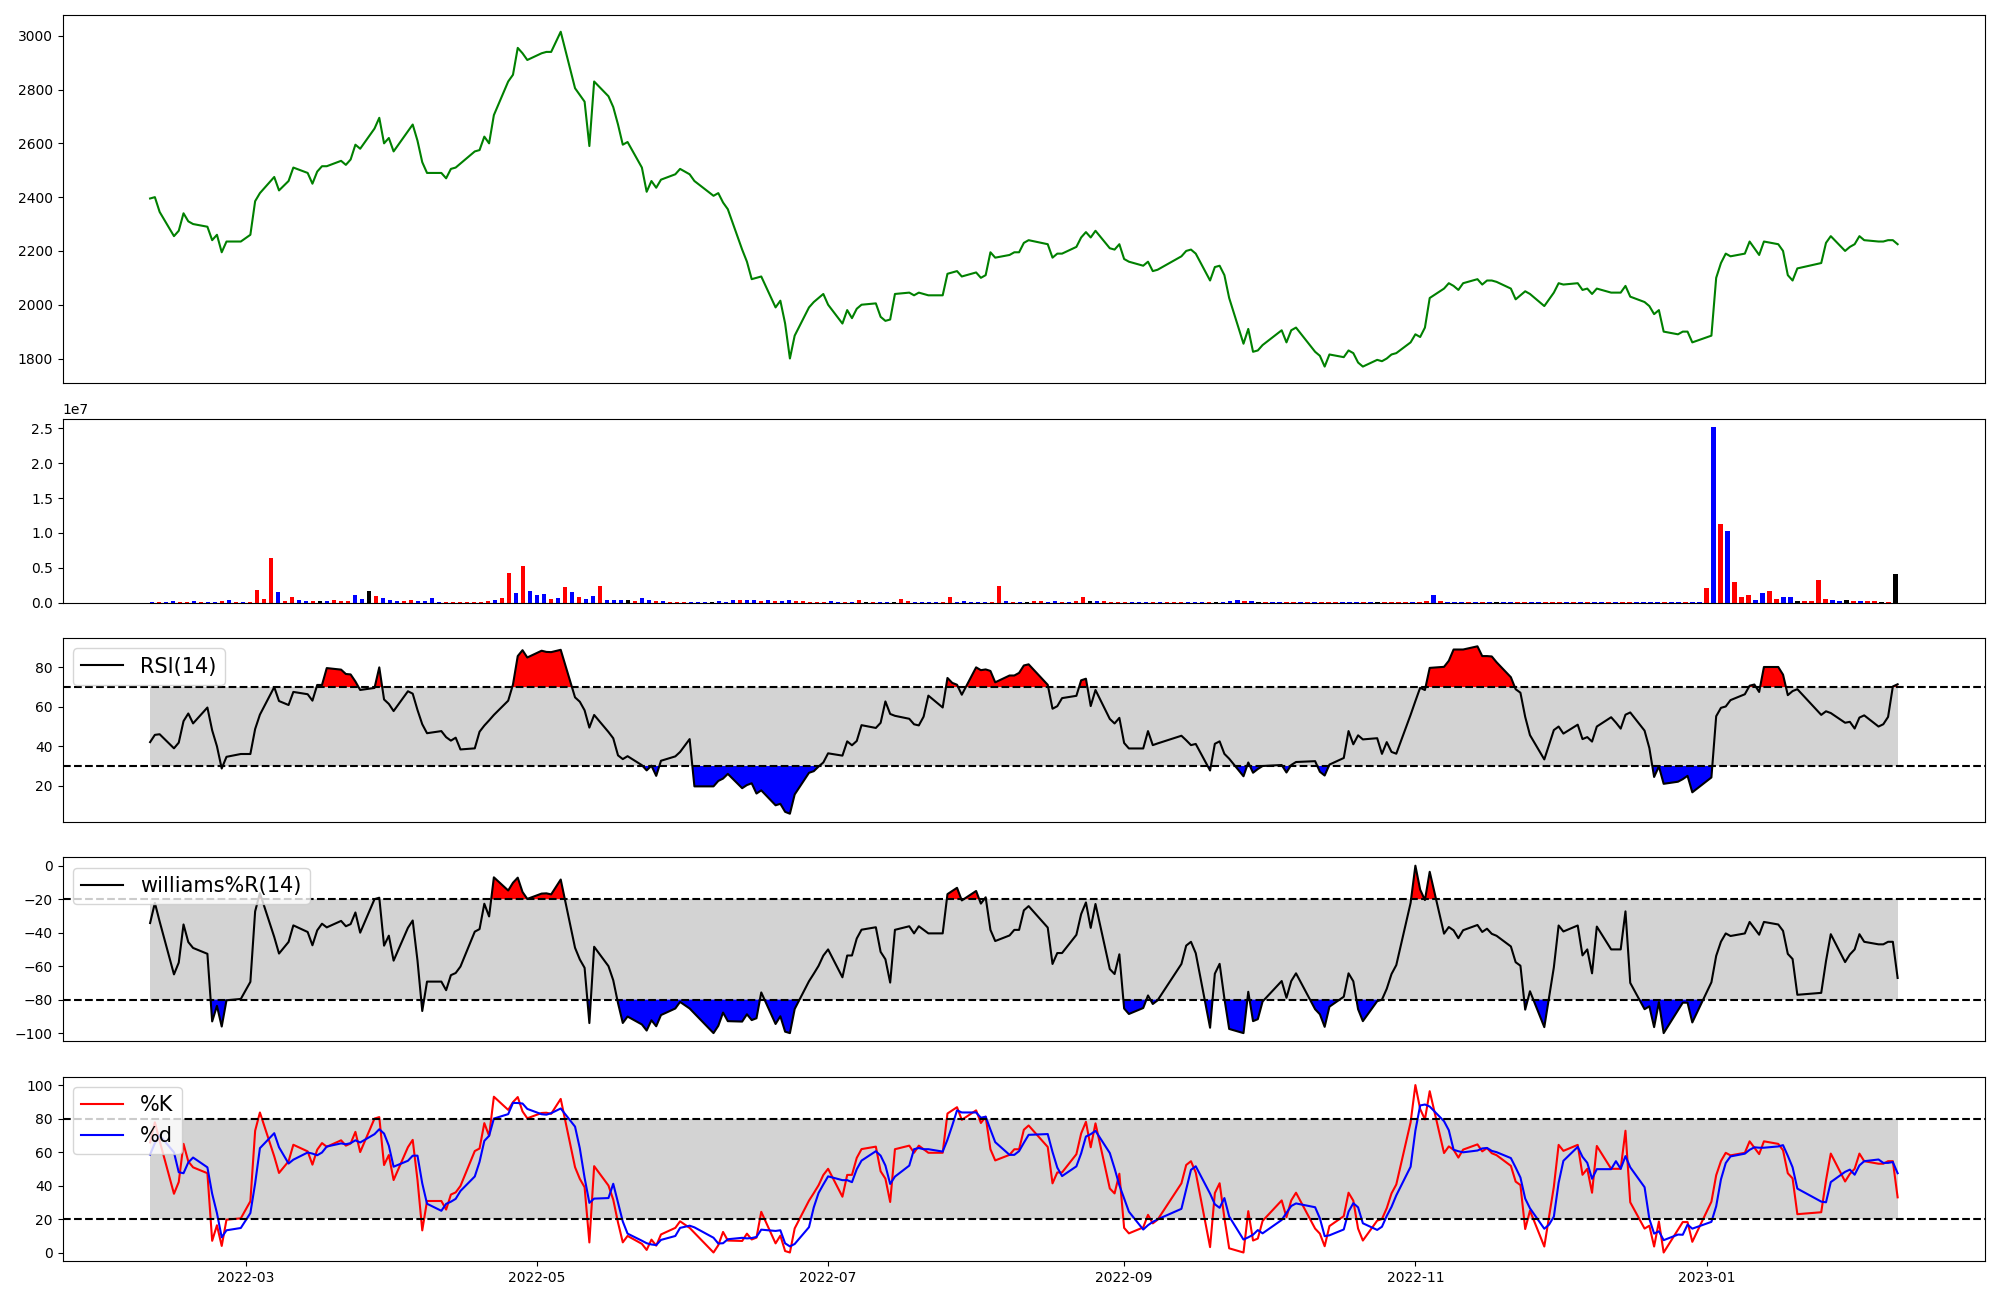2000x1300 pixels.
Task: Click the %K legend entry
Action: (156, 1104)
